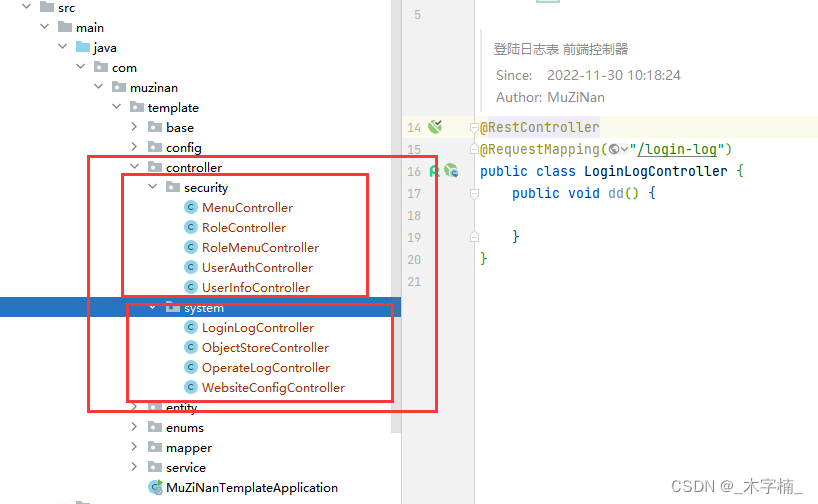
Task: Click the base package icon
Action: [155, 127]
